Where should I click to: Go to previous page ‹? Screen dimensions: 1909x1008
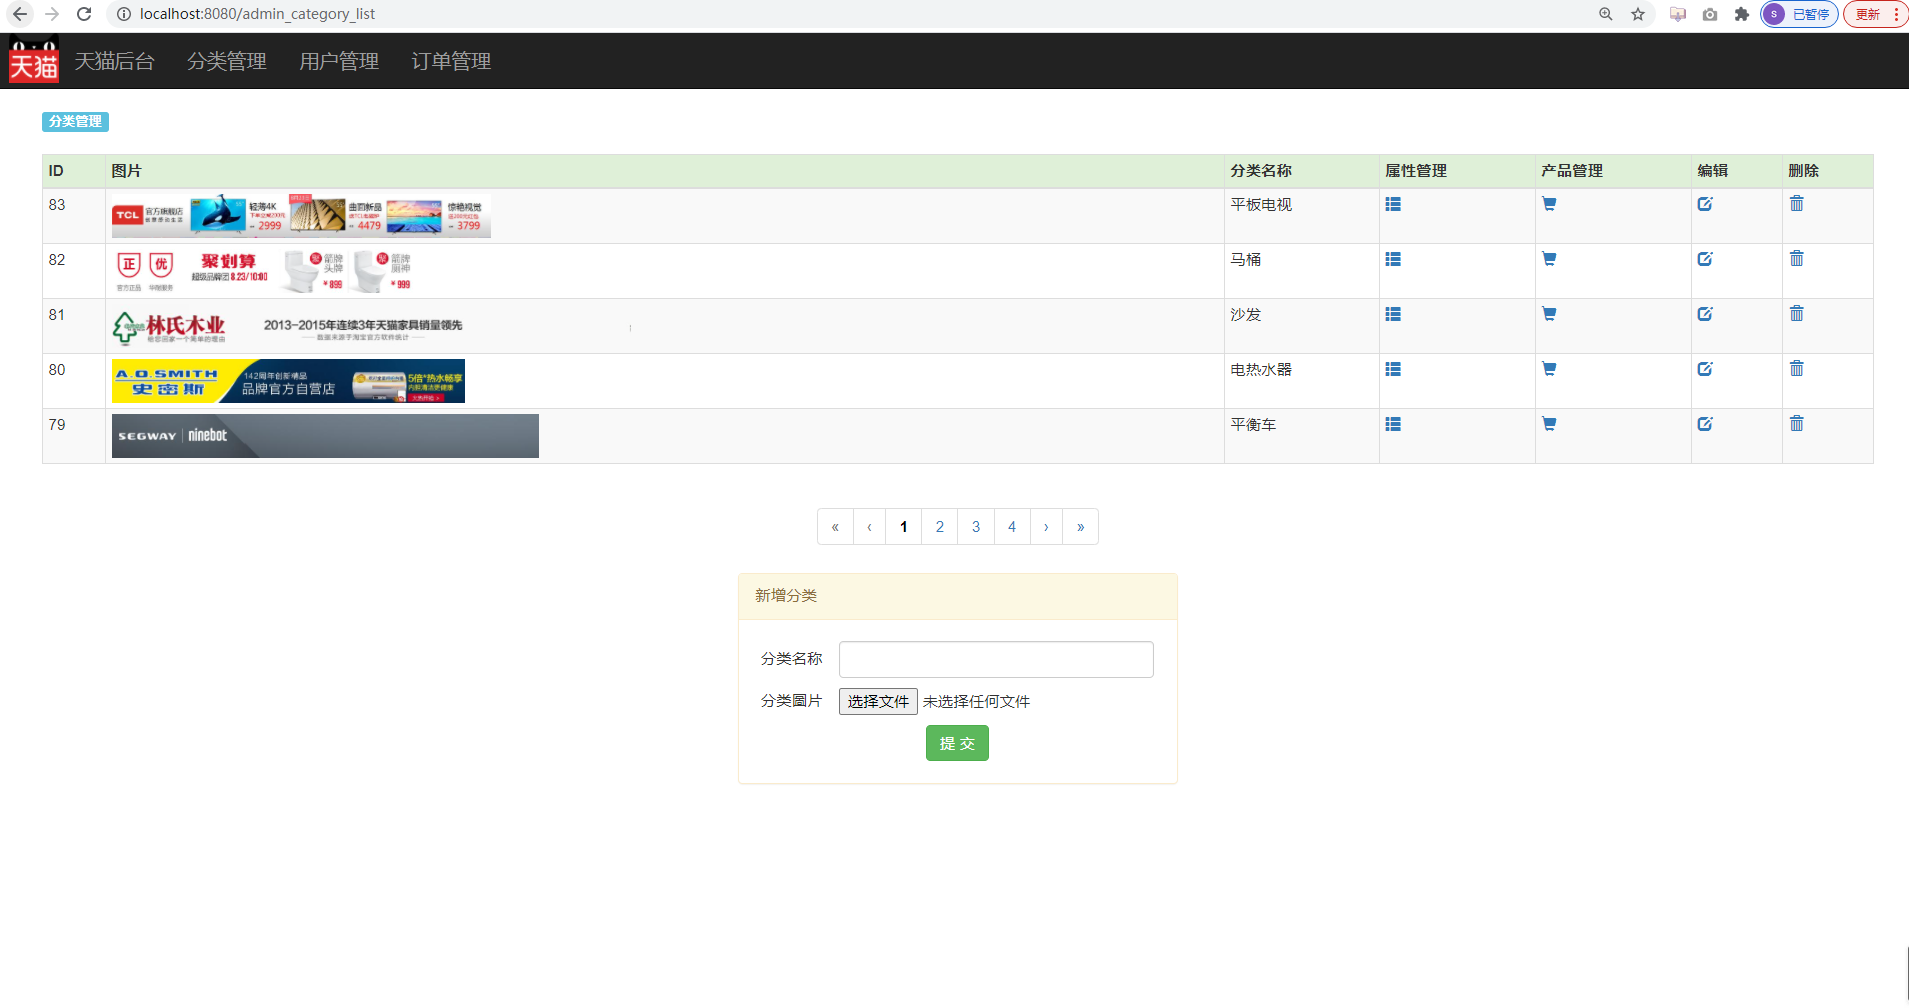coord(870,527)
